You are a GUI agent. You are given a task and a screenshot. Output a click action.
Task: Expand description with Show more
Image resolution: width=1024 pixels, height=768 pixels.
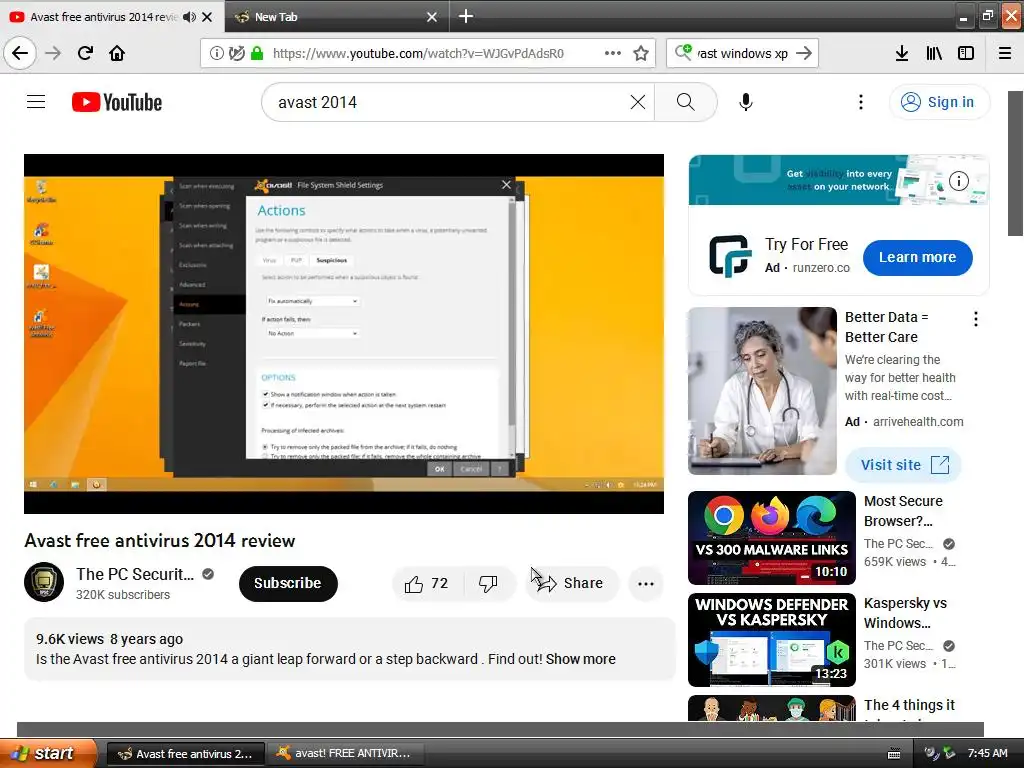[x=581, y=659]
